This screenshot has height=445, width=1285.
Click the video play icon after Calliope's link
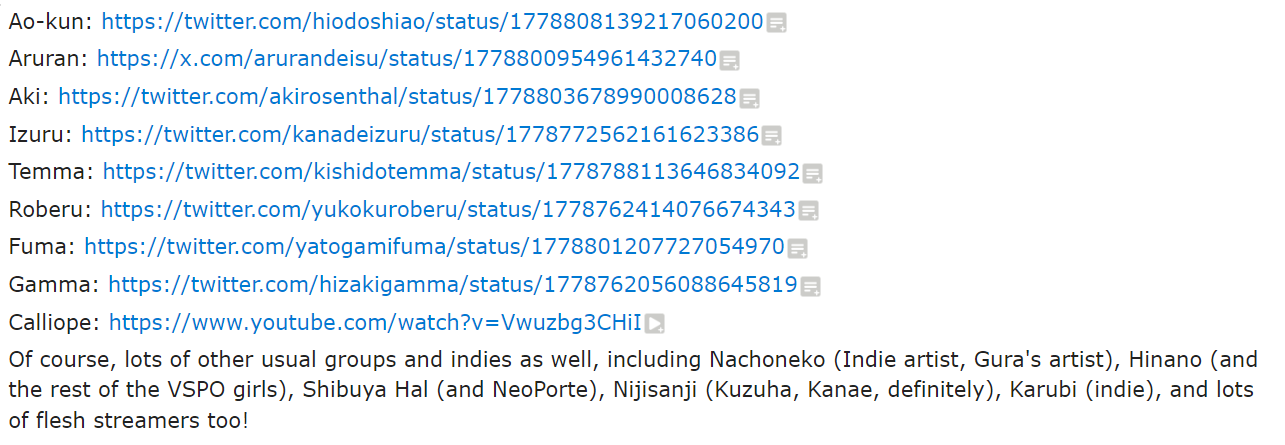(x=655, y=324)
